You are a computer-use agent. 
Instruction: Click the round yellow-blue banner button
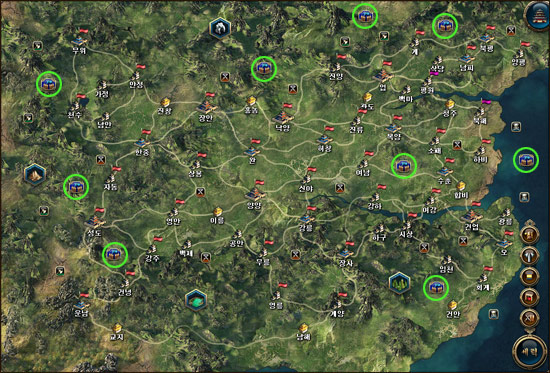529,277
